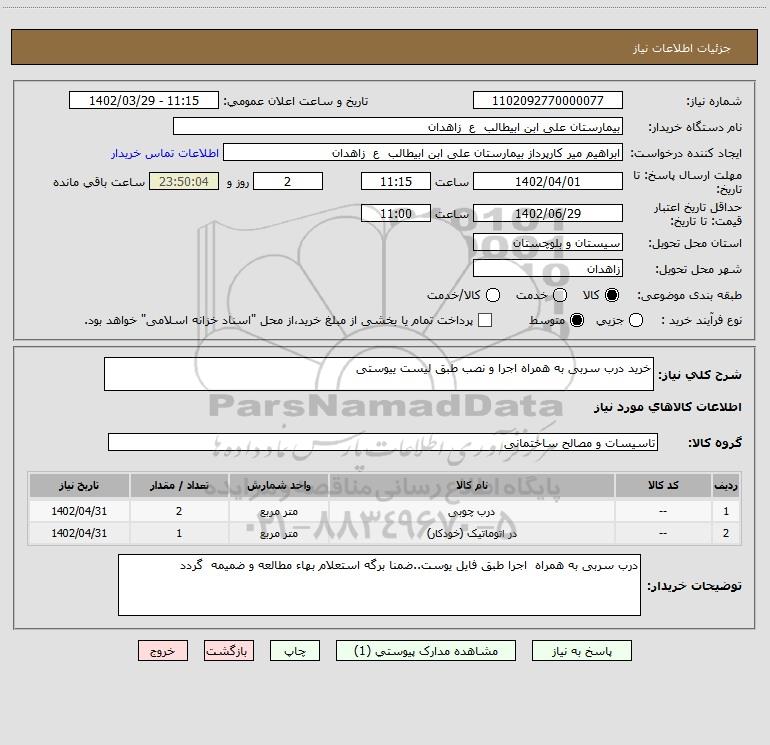Click the شماره نیاز number field
This screenshot has height=745, width=770.
click(548, 100)
